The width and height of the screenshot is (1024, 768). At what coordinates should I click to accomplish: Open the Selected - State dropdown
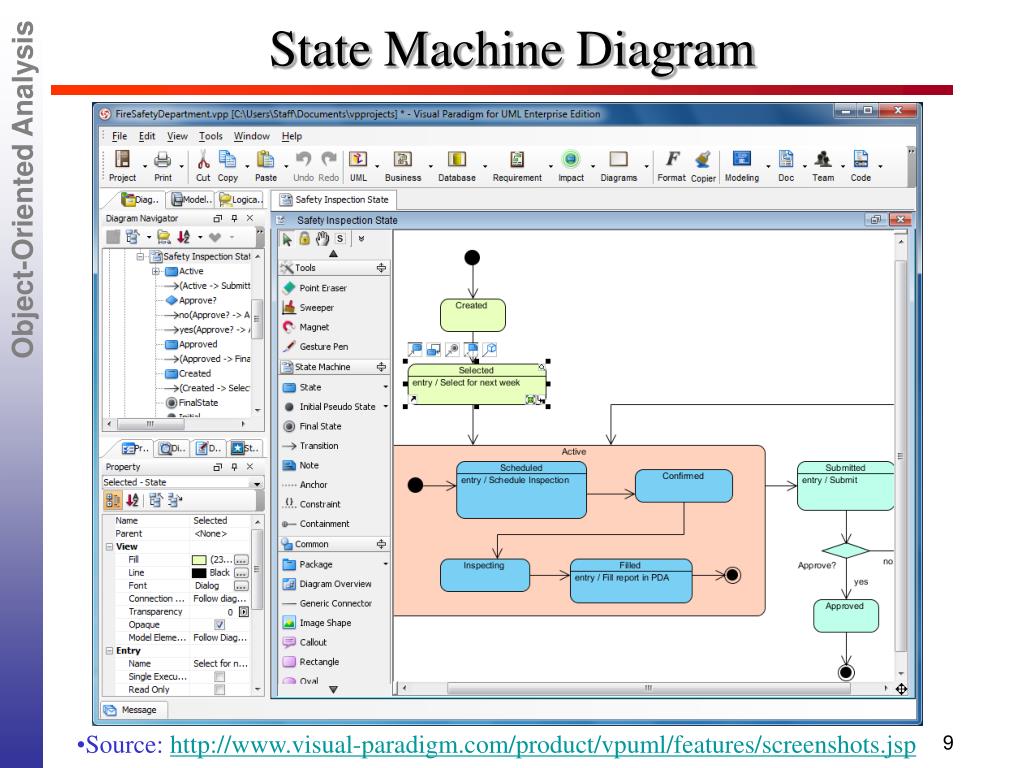tap(257, 483)
